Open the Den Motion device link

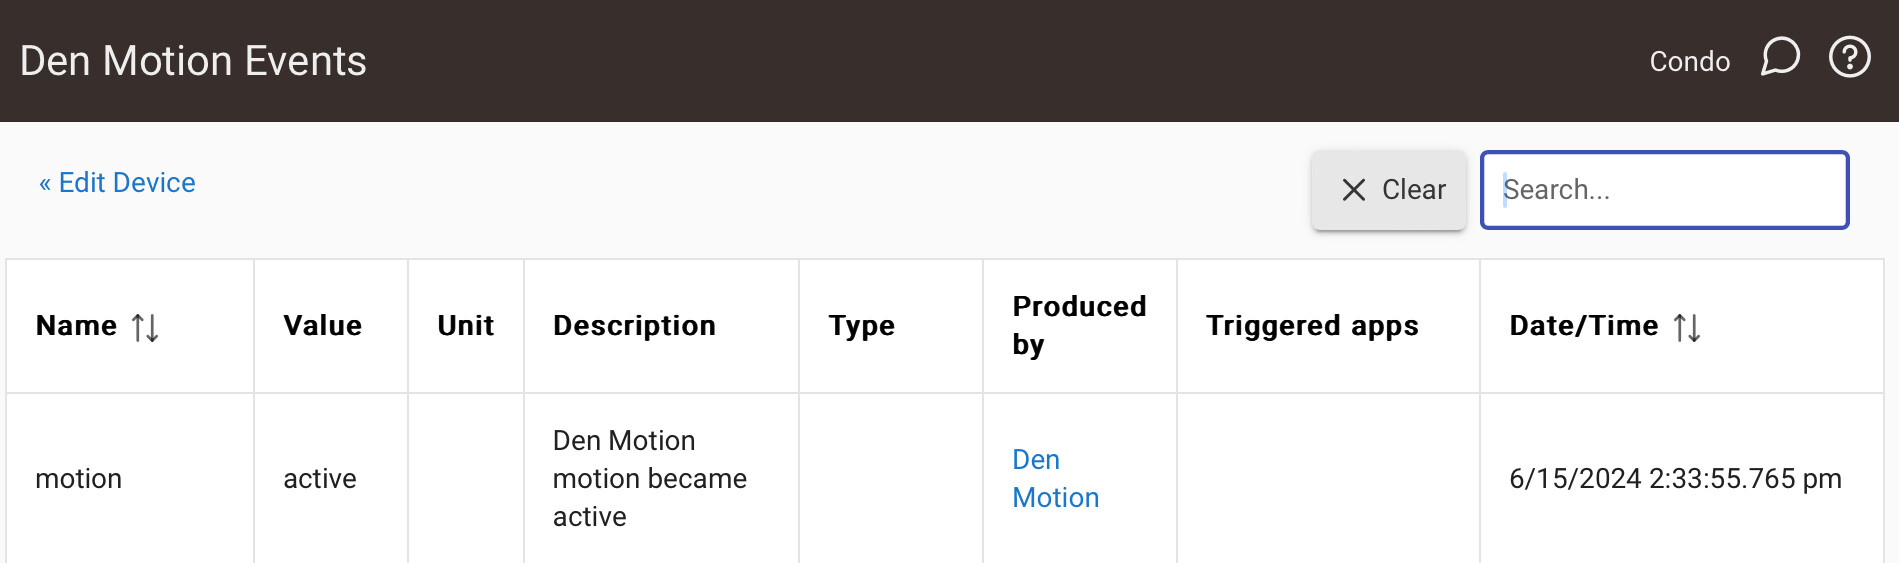click(x=1055, y=478)
